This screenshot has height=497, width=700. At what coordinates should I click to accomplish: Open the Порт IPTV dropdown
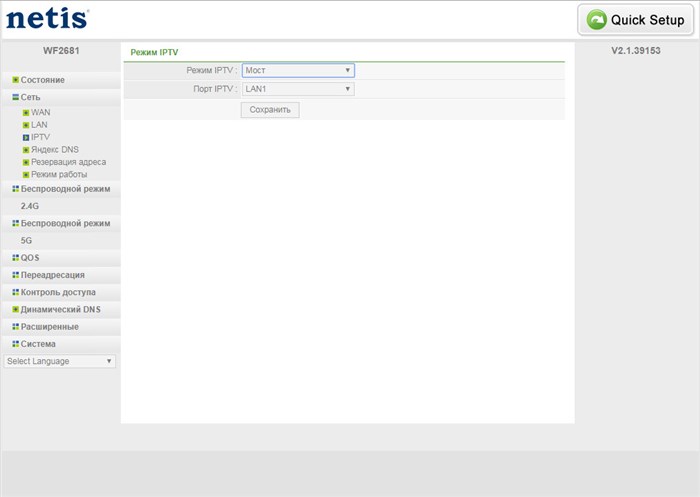(298, 89)
